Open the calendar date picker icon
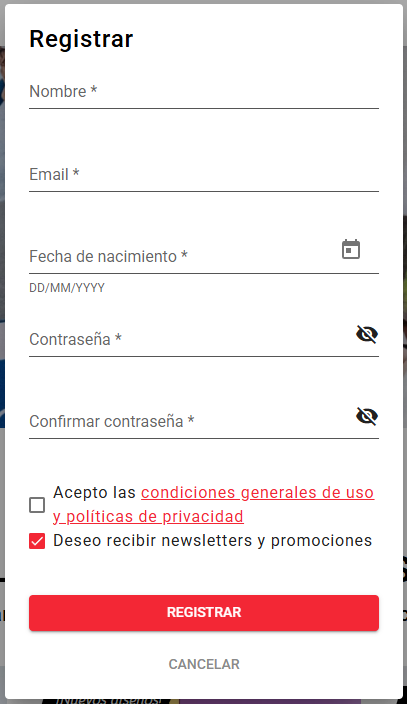 351,249
